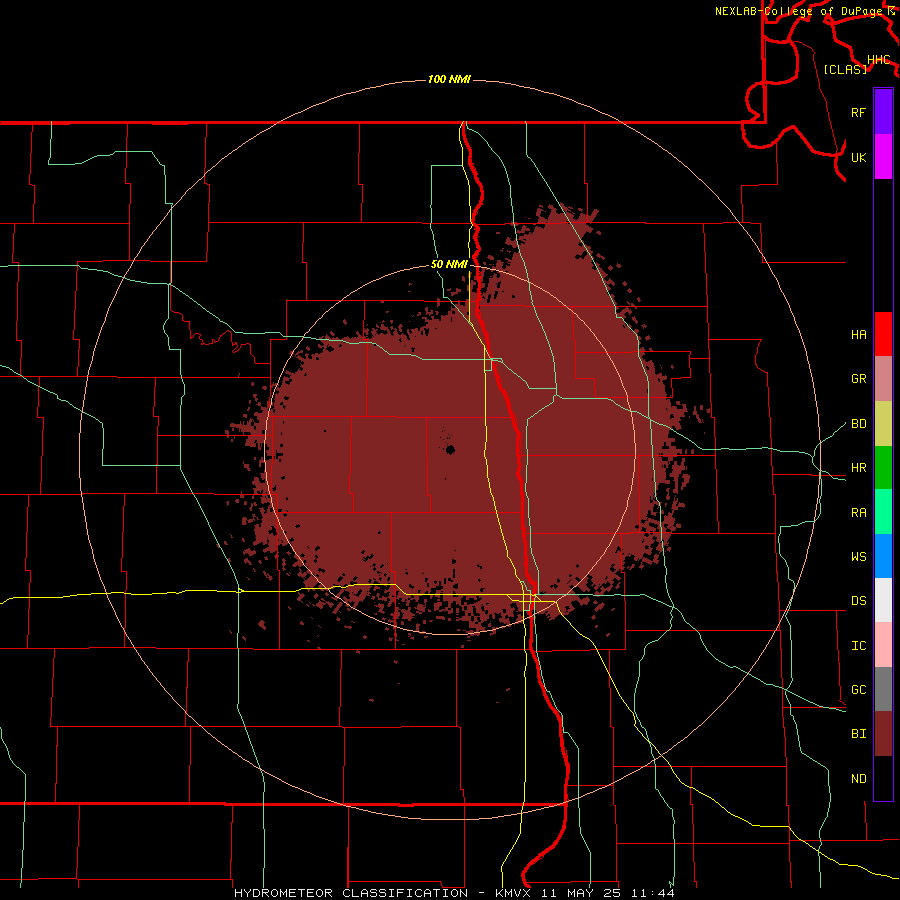This screenshot has height=900, width=900.
Task: Click the WS legend label
Action: click(859, 557)
